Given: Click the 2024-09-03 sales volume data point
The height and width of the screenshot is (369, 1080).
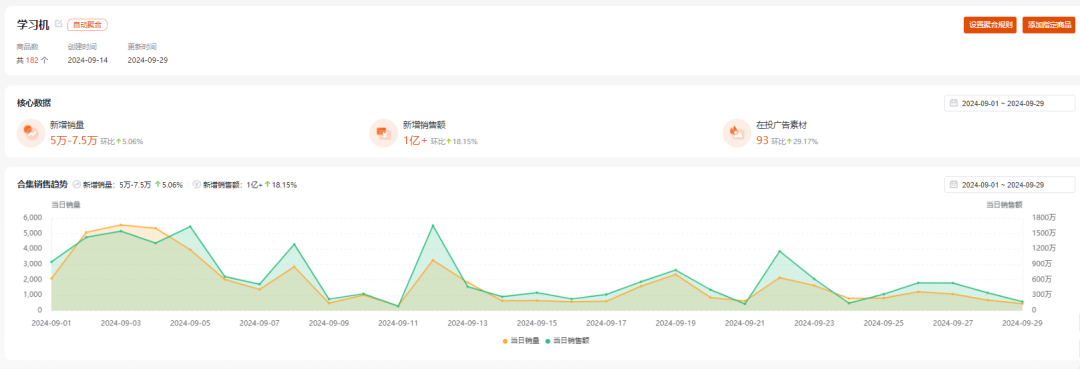Looking at the screenshot, I should [x=121, y=225].
